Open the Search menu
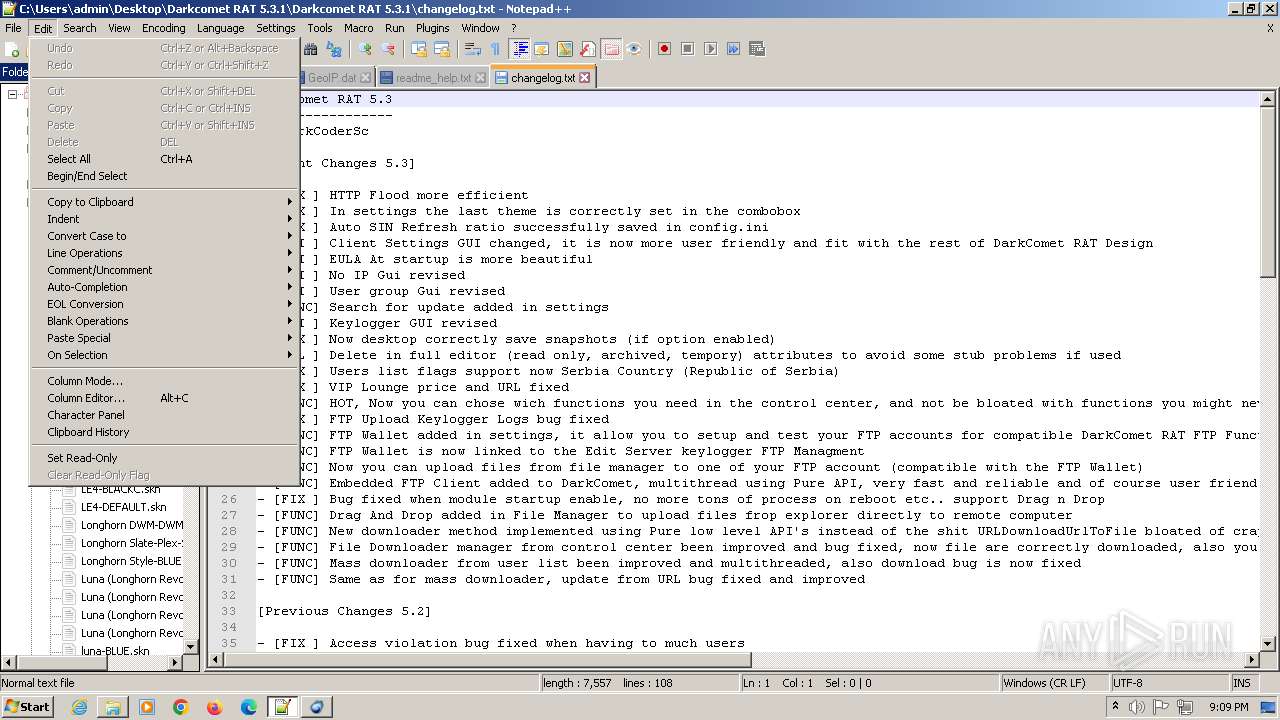Screen dimensions: 1280x720 pos(80,28)
